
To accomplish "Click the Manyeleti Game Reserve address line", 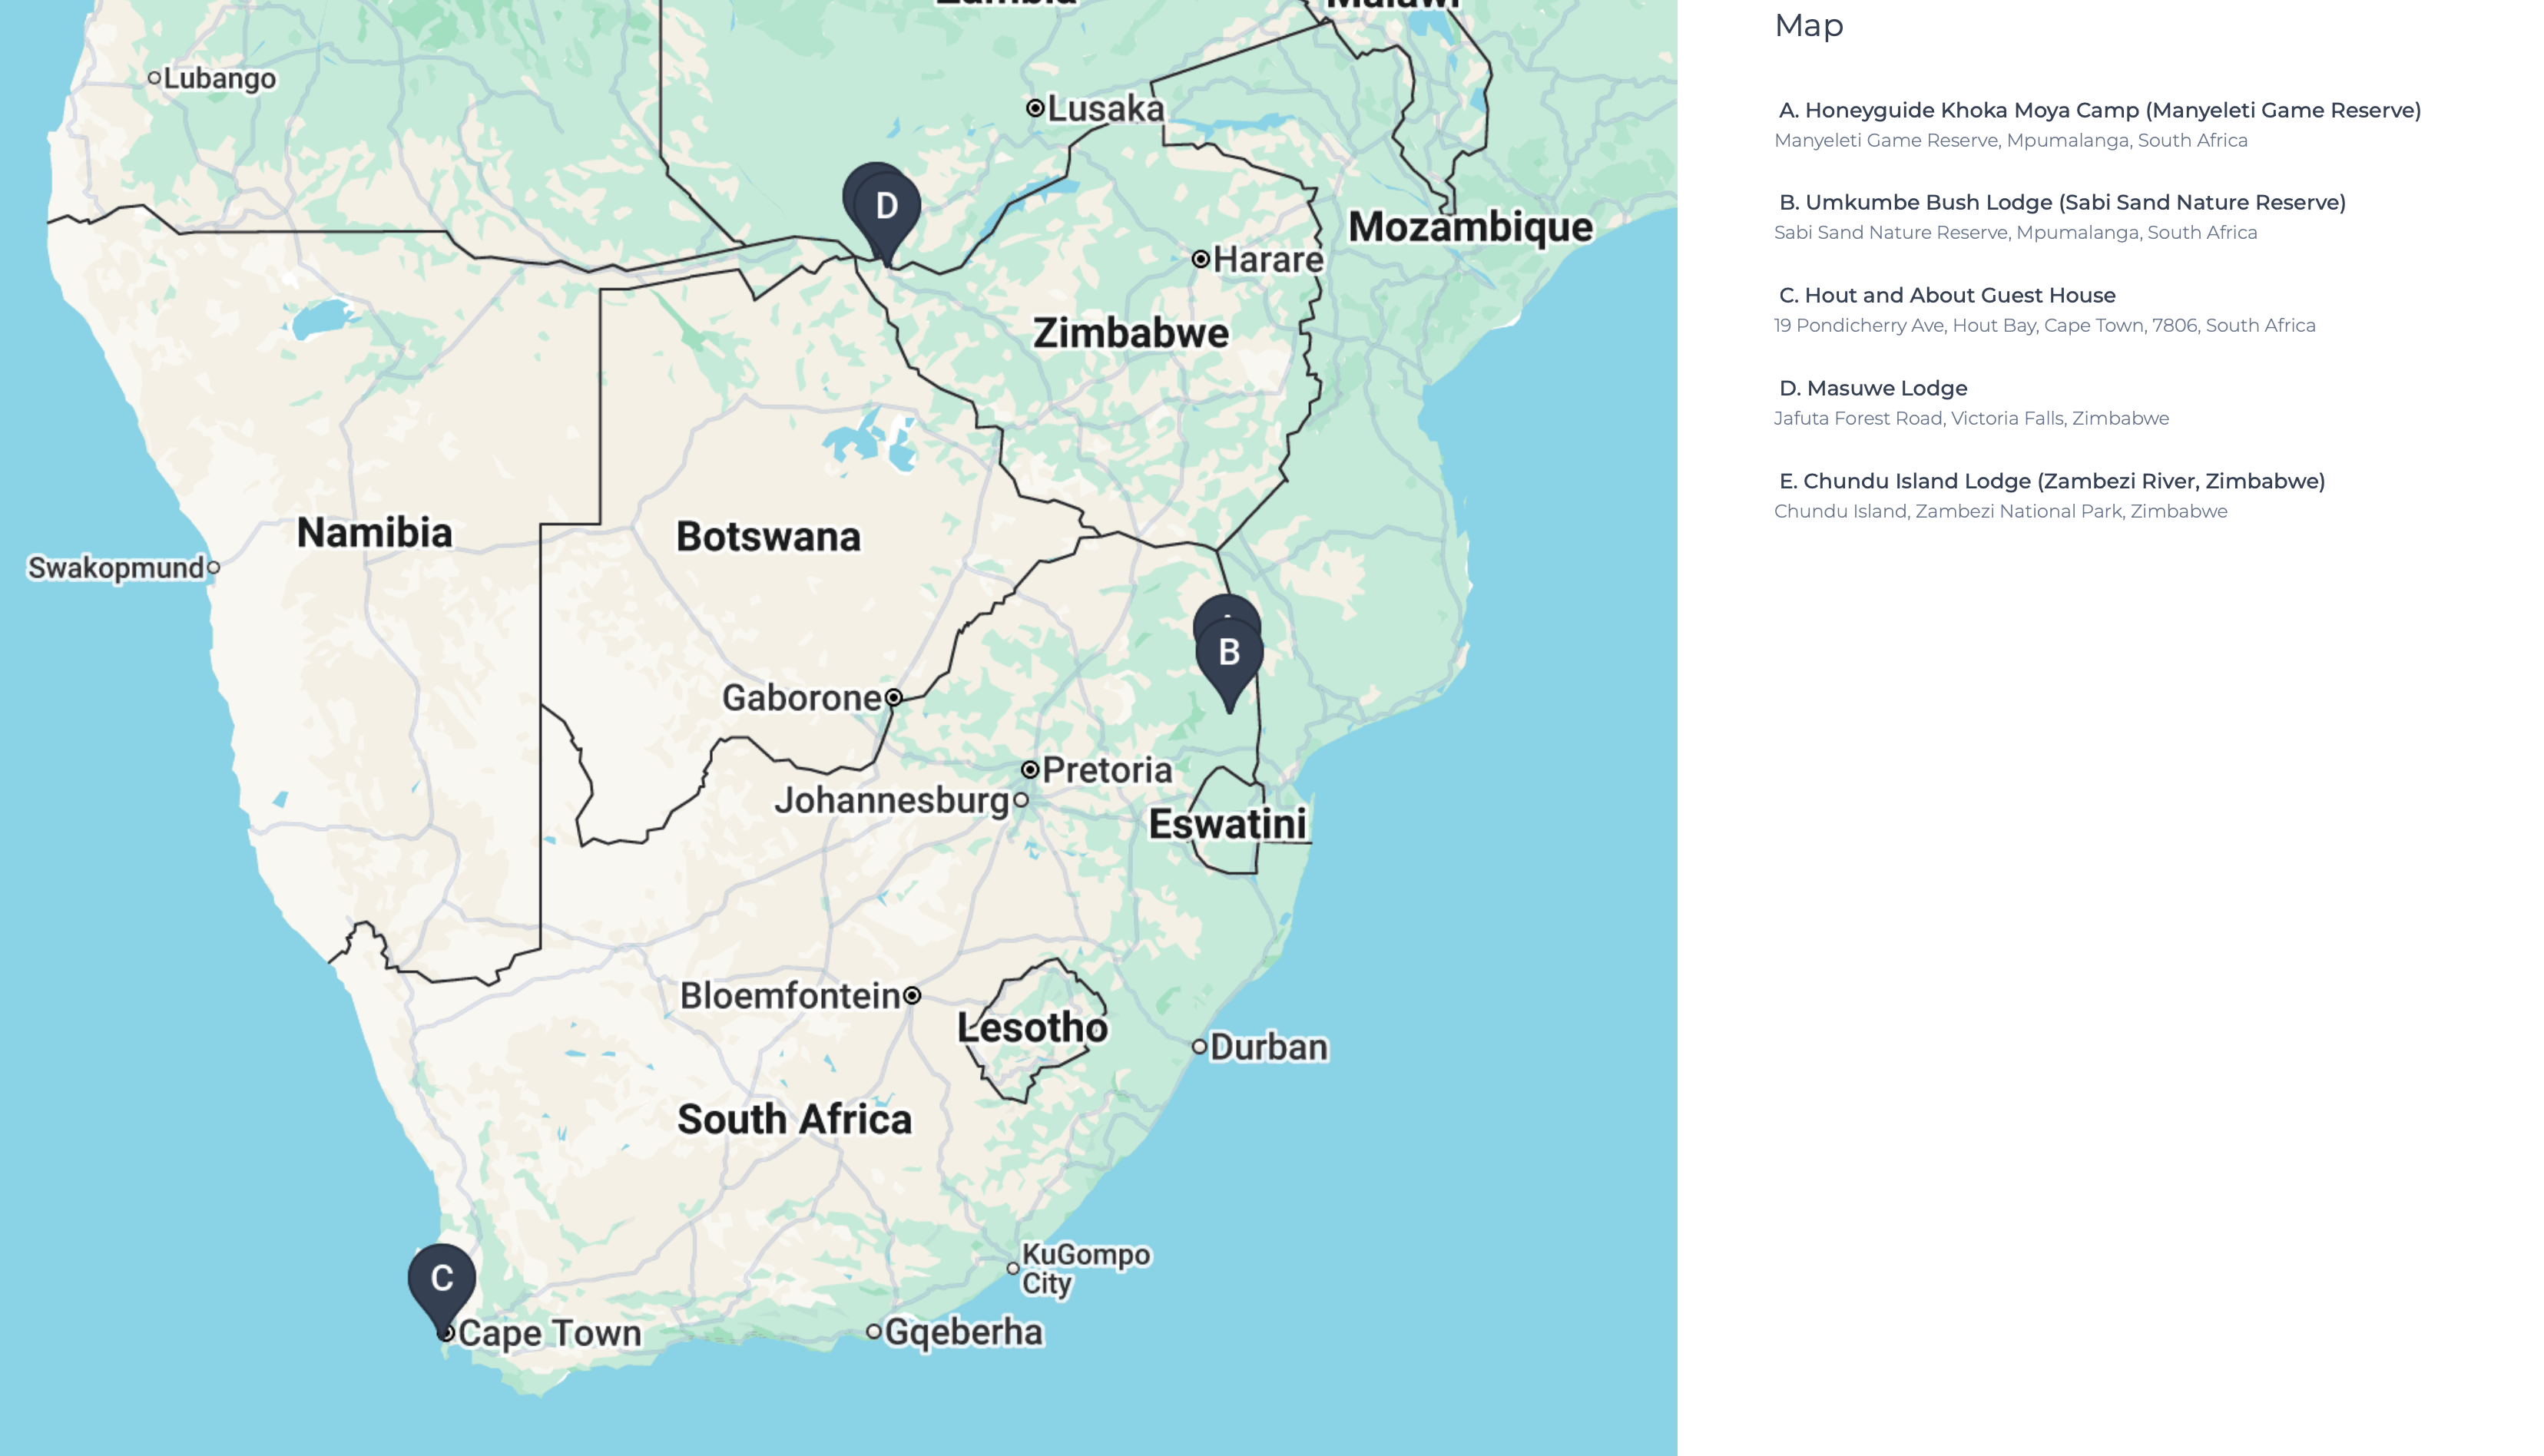I will (x=2010, y=140).
